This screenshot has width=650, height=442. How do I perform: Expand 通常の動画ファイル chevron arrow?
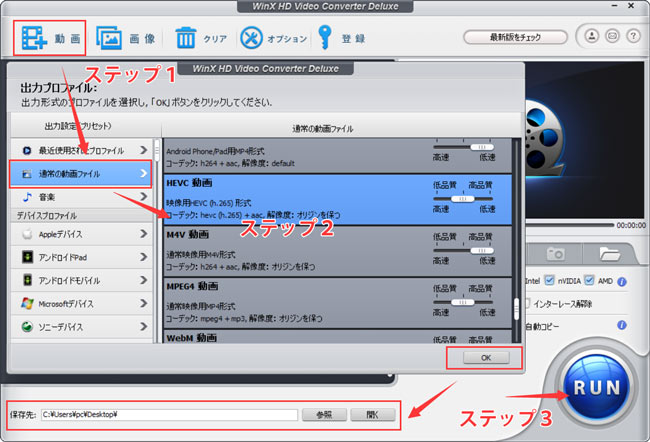(143, 173)
